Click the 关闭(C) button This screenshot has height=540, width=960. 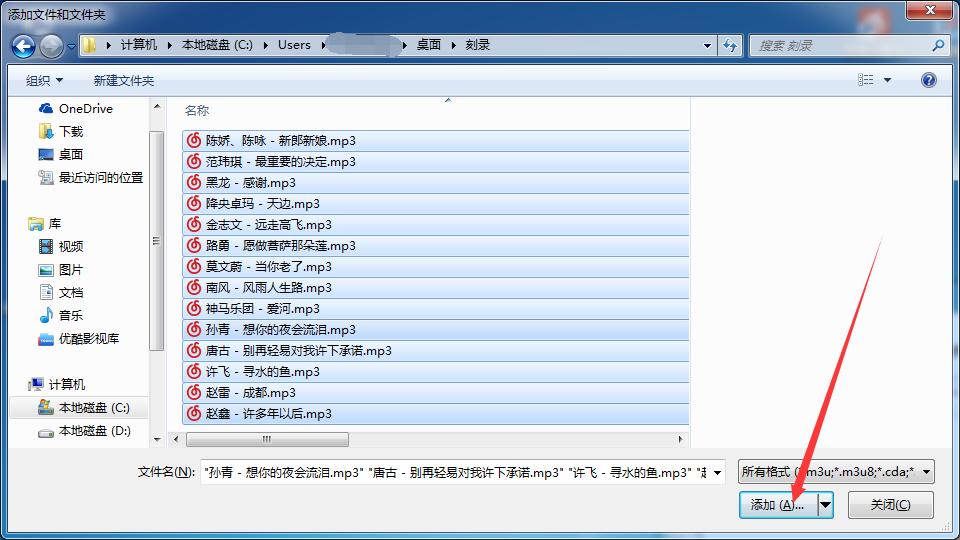[891, 505]
